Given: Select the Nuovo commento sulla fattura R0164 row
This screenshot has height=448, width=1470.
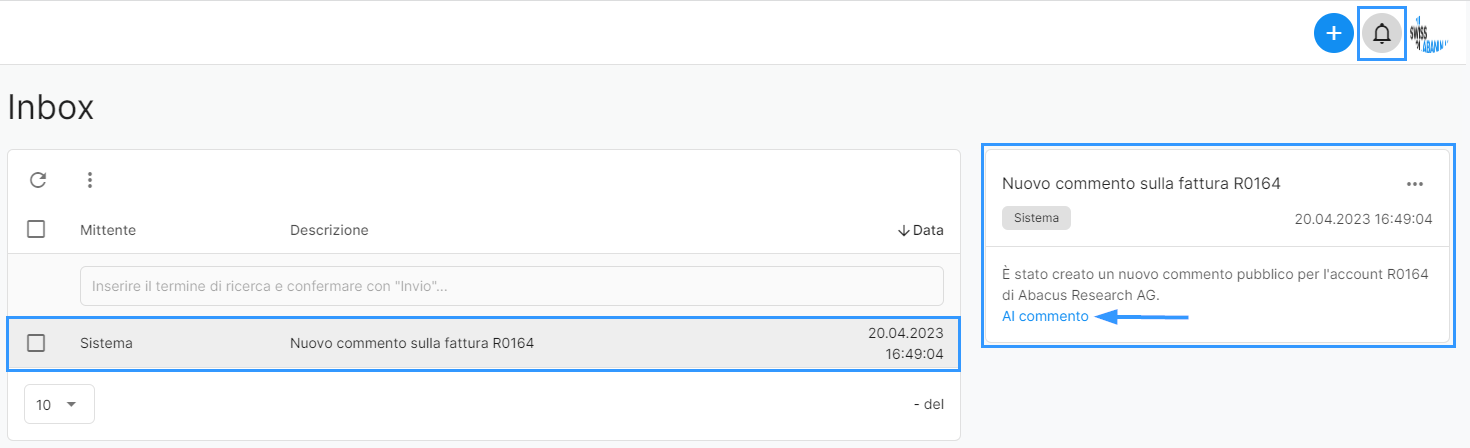Looking at the screenshot, I should click(484, 343).
